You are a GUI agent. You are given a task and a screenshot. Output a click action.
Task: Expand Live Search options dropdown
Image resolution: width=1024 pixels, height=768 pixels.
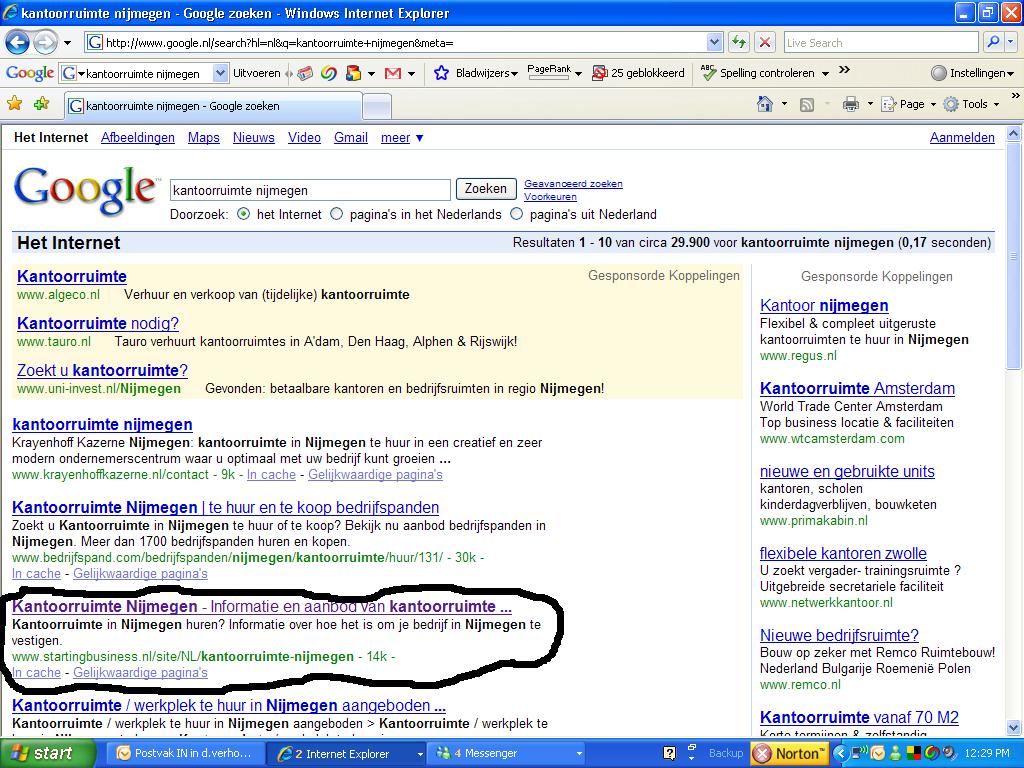click(x=1011, y=42)
